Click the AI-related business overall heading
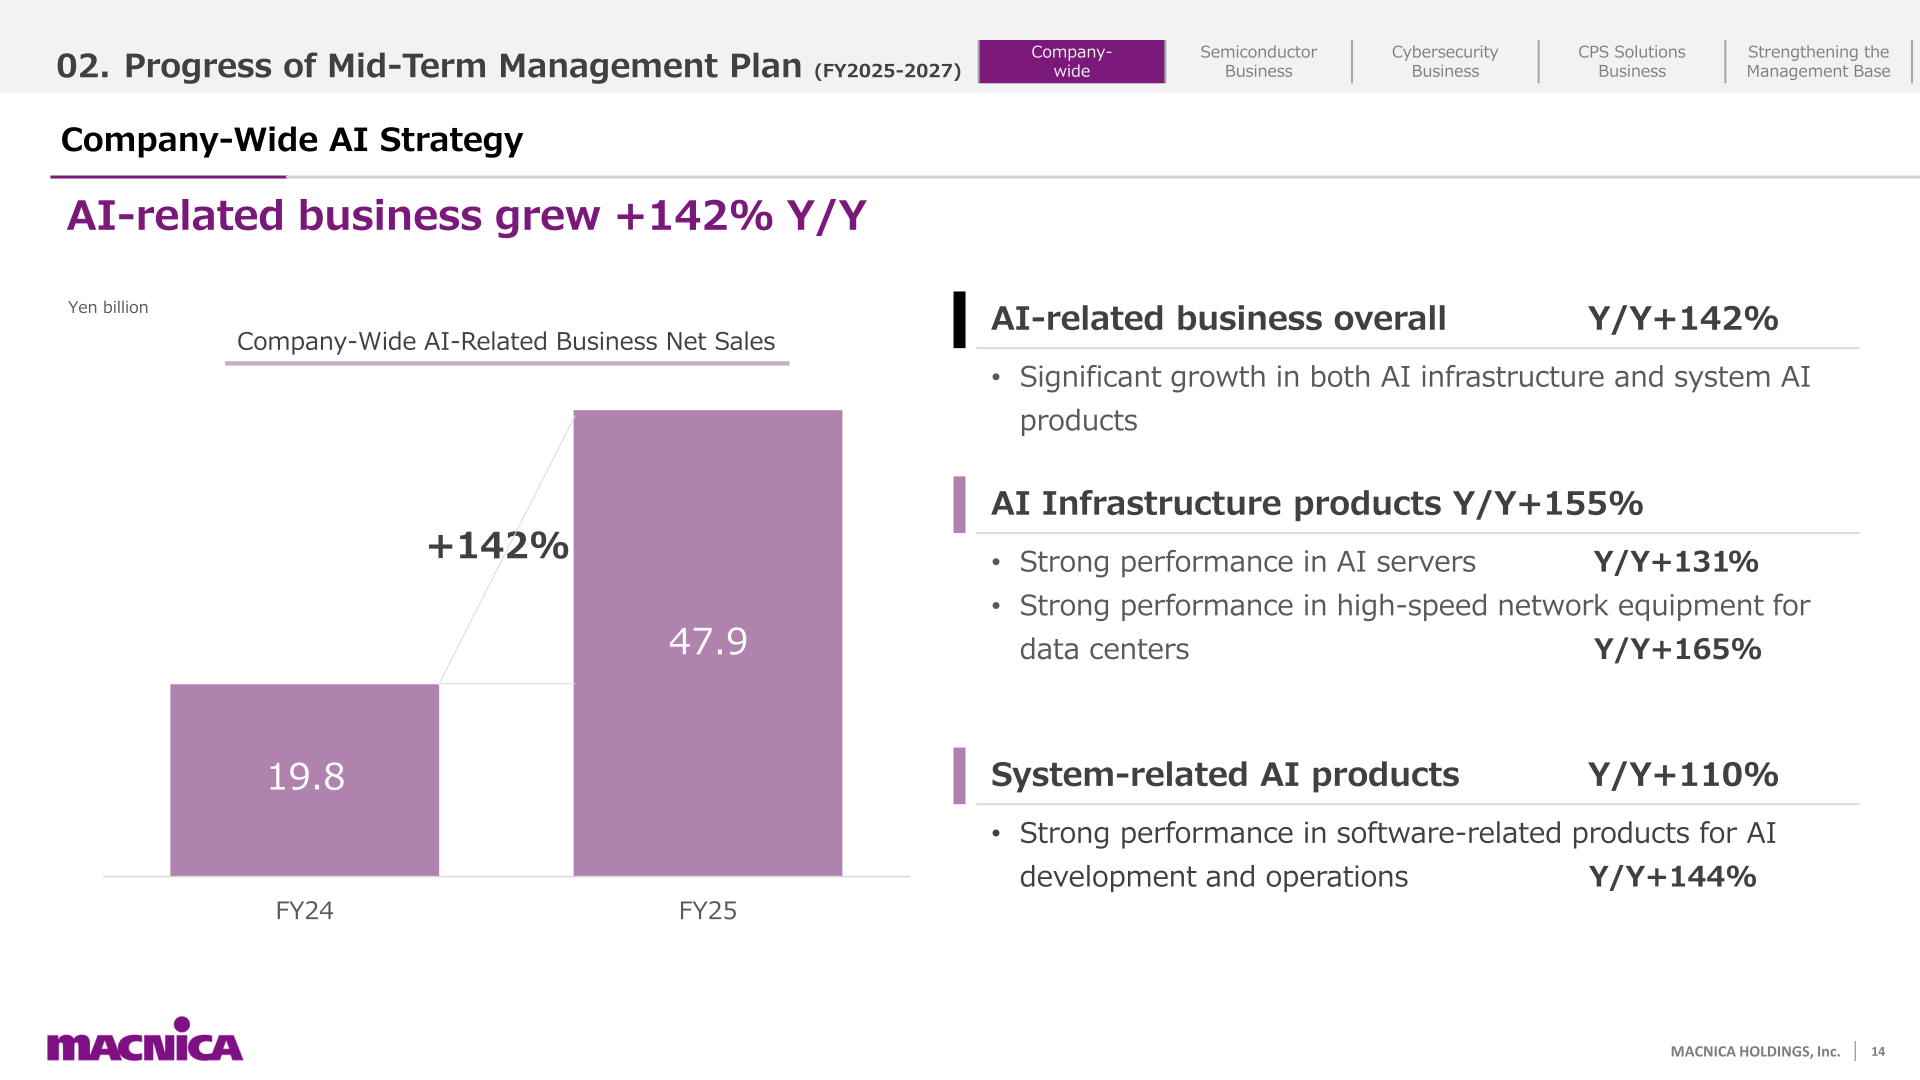The width and height of the screenshot is (1920, 1080). (x=1218, y=318)
